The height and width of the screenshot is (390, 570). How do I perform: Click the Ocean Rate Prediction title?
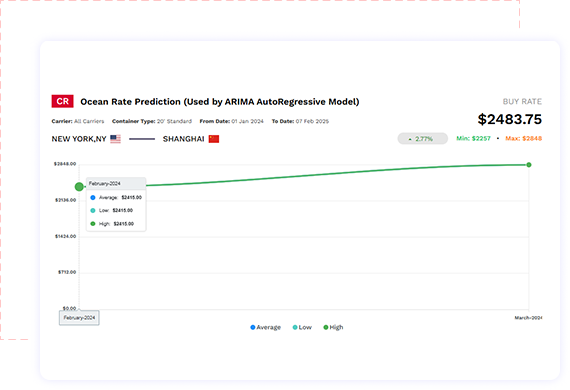point(220,102)
